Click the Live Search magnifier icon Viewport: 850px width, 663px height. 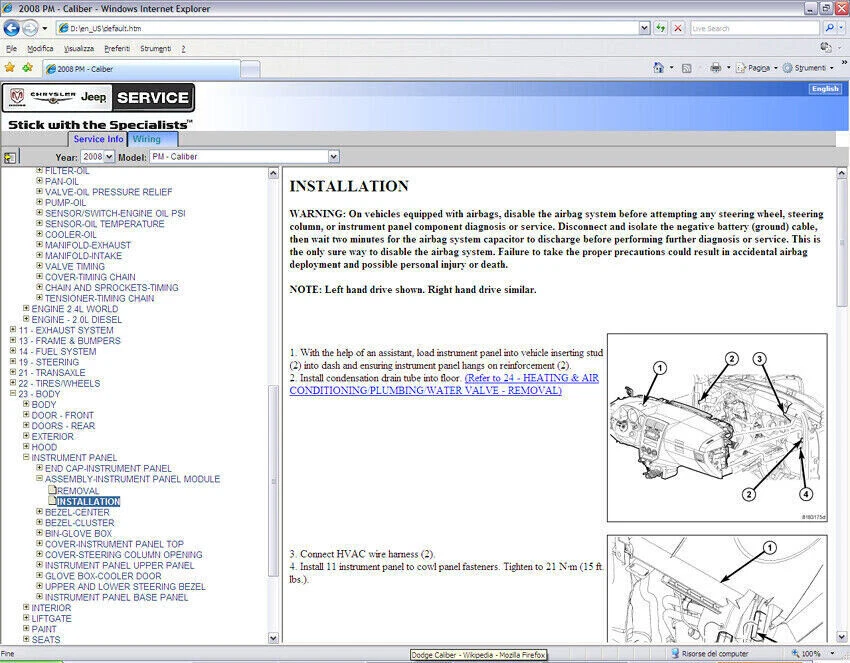[829, 29]
